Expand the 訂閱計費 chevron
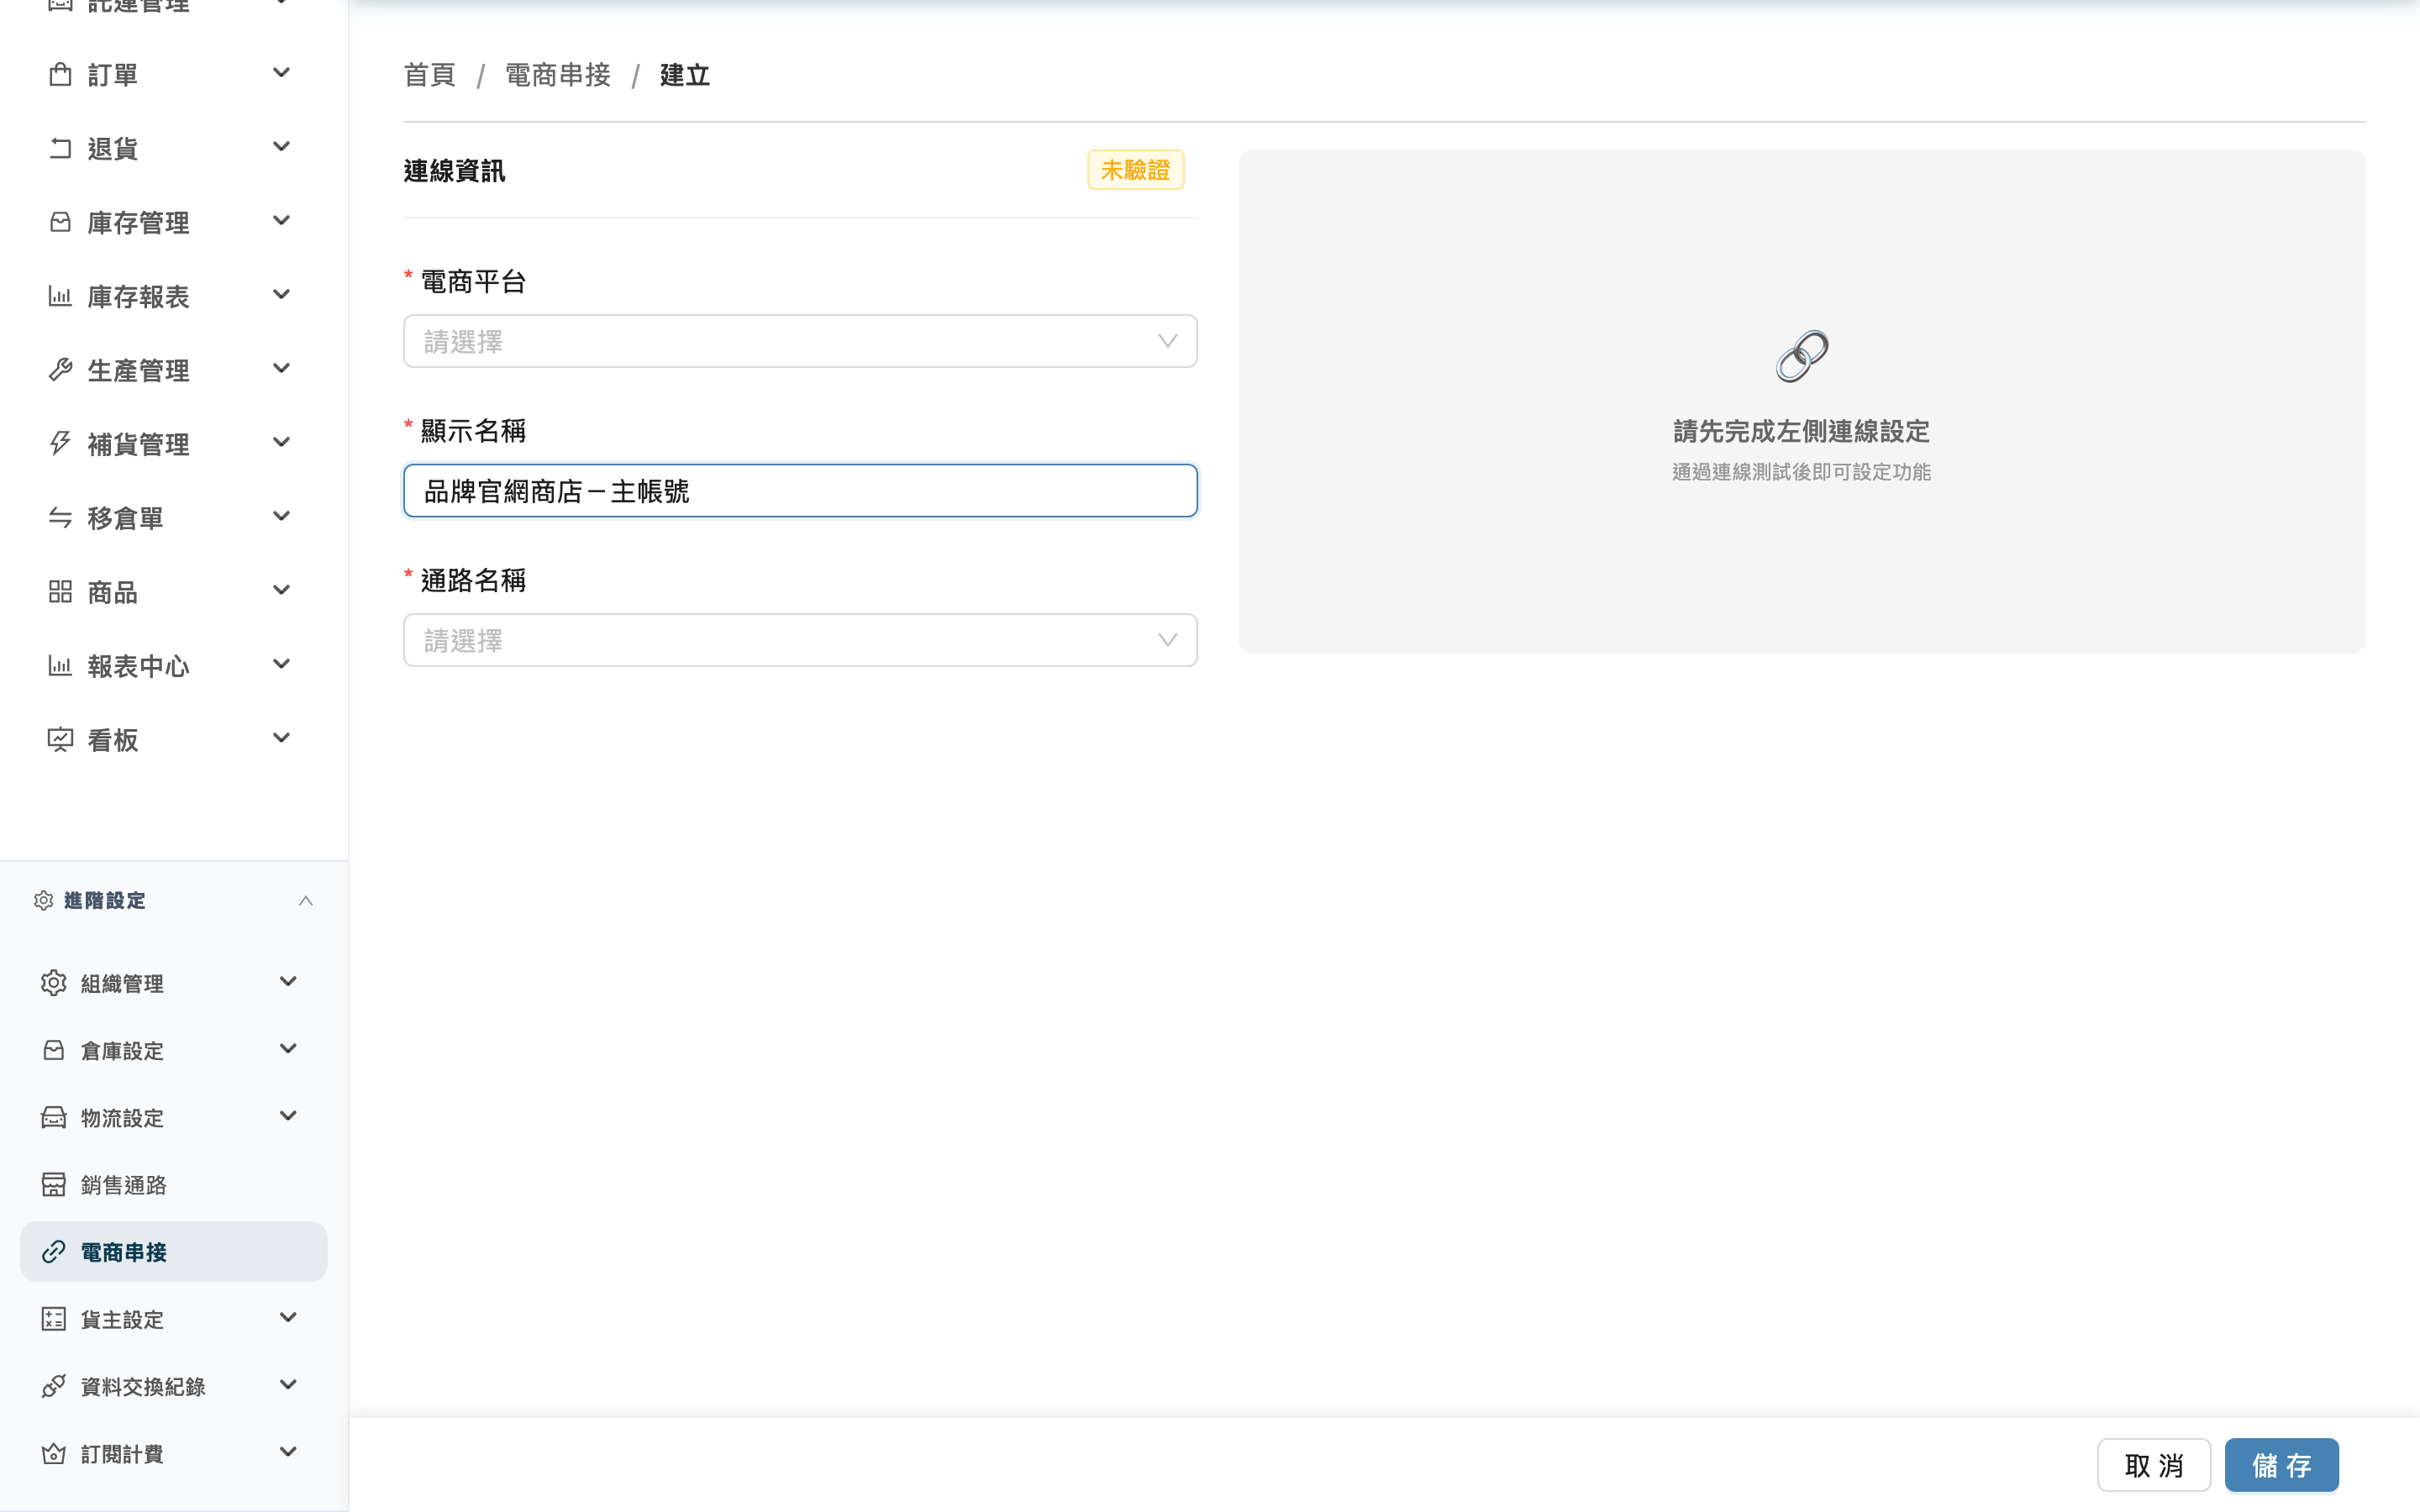Image resolution: width=2420 pixels, height=1512 pixels. pos(288,1452)
